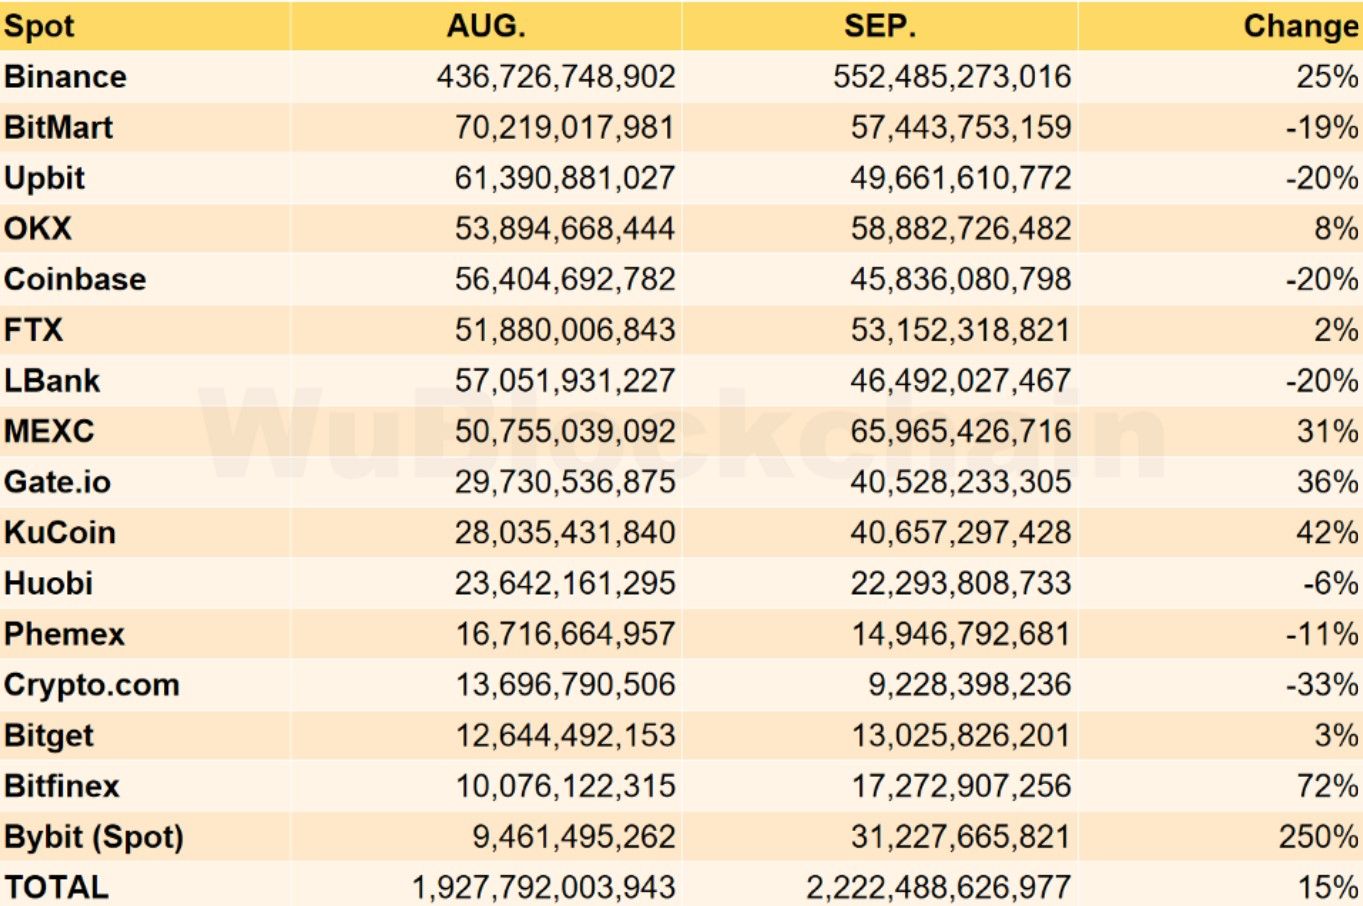1363x906 pixels.
Task: Click Huobi's -6% change cell
Action: (1330, 583)
